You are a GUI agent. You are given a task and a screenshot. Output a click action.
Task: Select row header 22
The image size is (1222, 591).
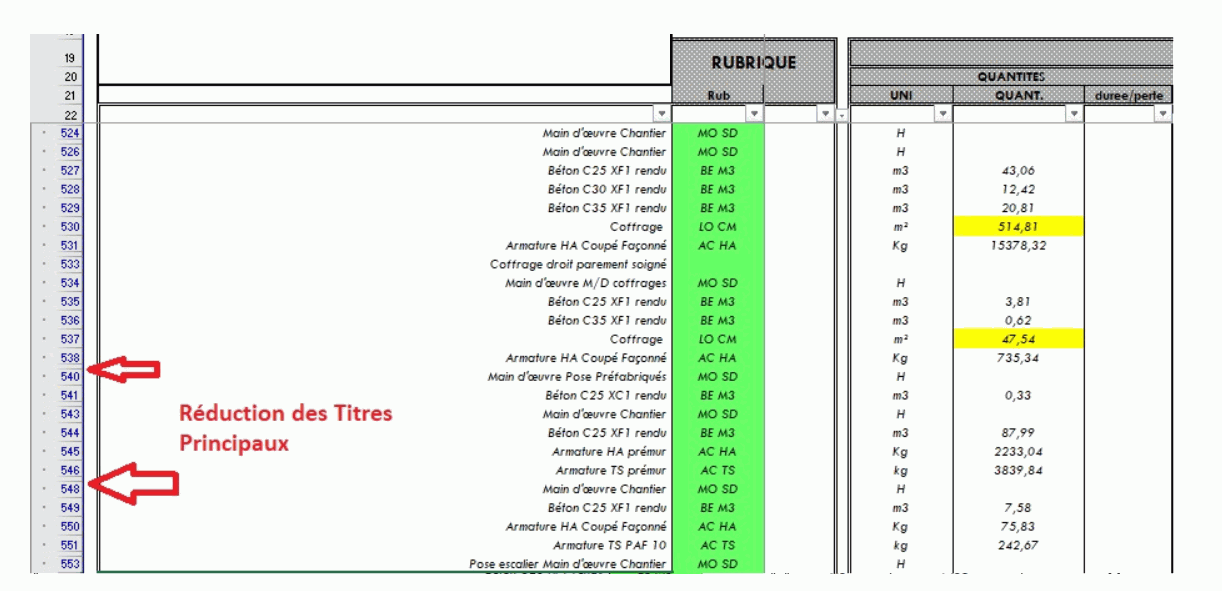(70, 114)
